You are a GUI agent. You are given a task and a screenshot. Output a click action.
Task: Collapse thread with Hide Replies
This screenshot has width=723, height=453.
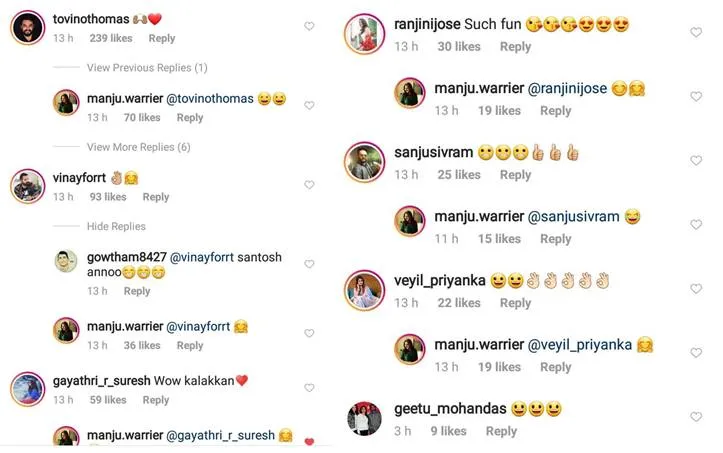tap(116, 226)
